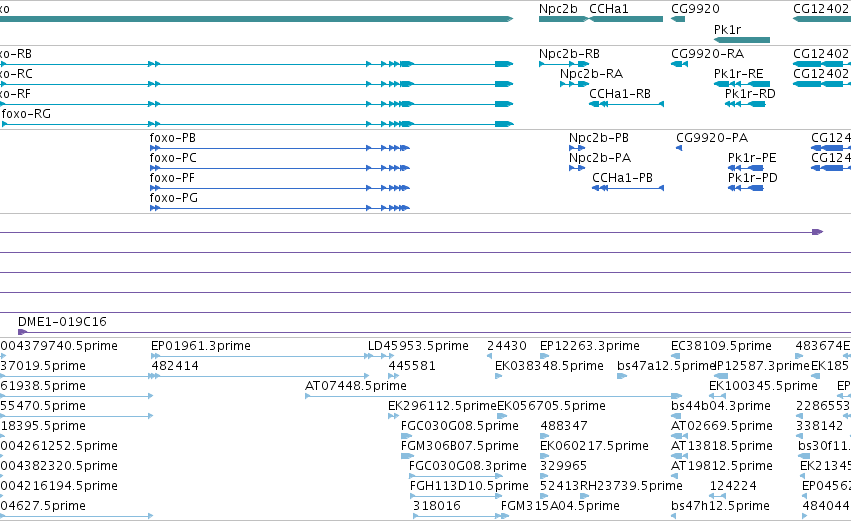Click the Pk1r-PE protein feature
This screenshot has height=521, width=851.
click(746, 168)
